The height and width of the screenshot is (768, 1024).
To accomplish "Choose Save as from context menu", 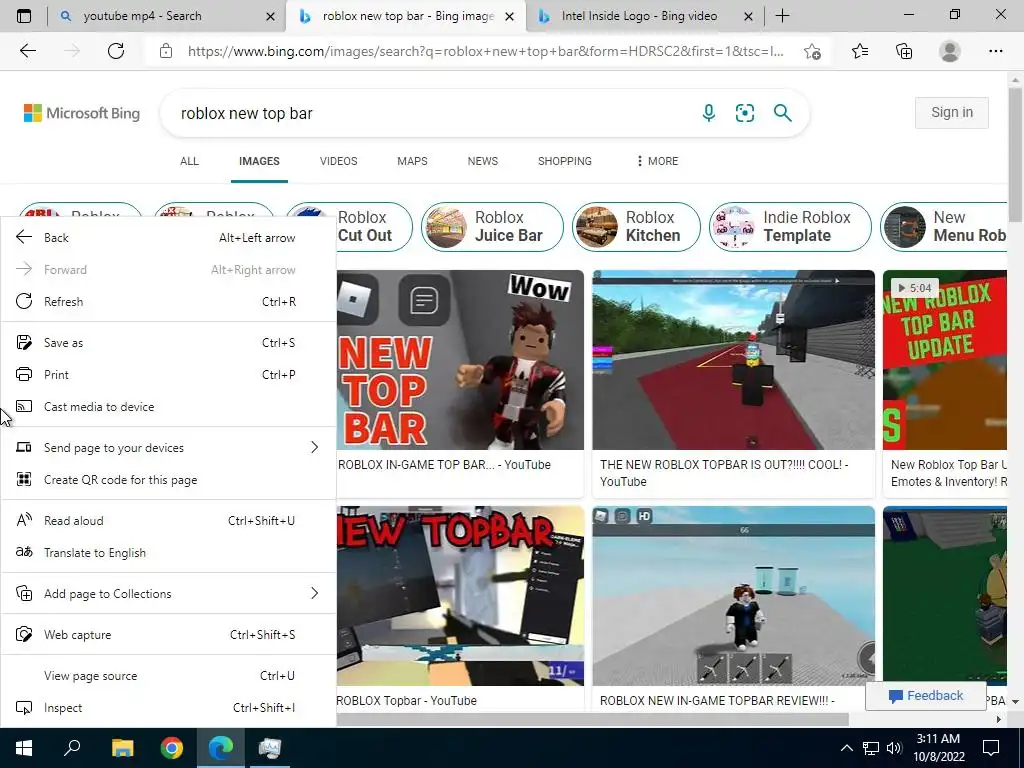I will tap(168, 342).
